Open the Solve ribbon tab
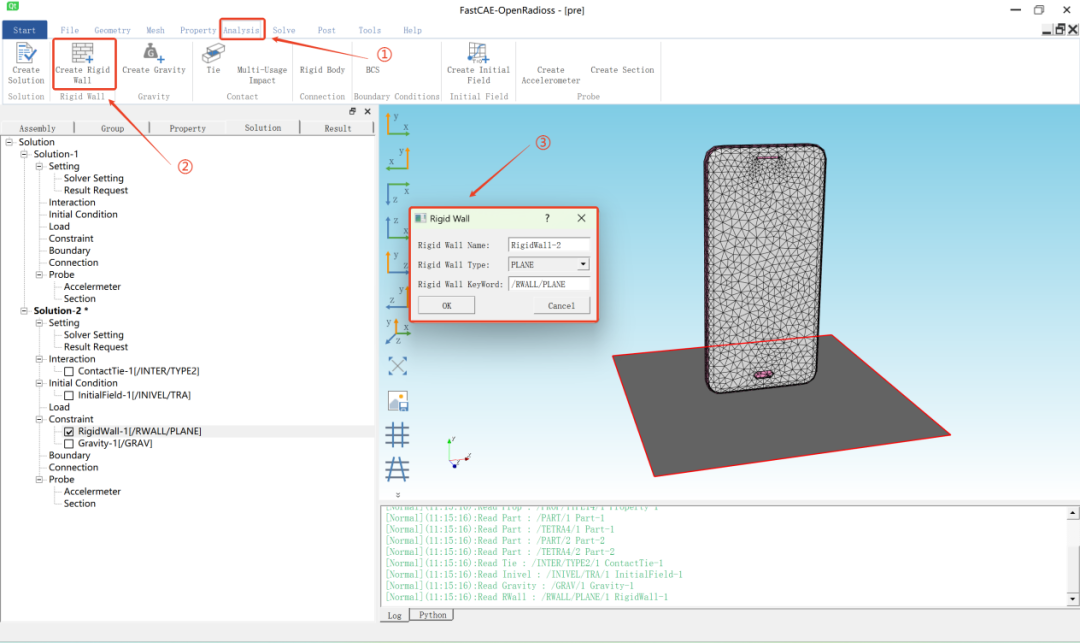 [x=284, y=30]
